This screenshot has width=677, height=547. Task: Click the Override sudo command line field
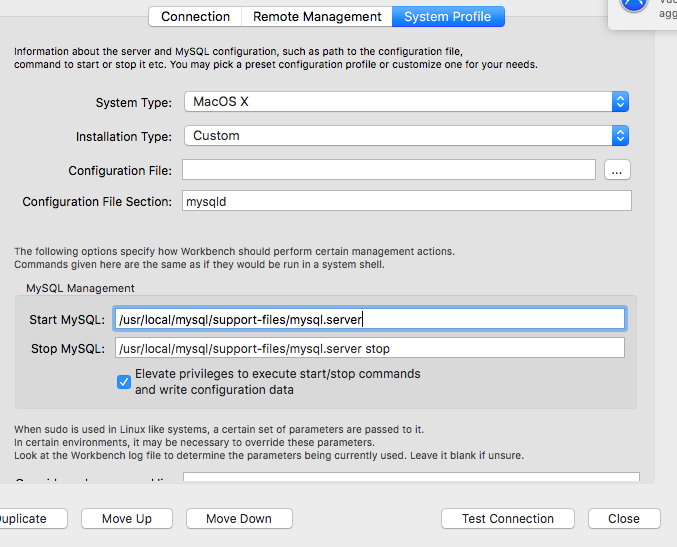click(411, 477)
